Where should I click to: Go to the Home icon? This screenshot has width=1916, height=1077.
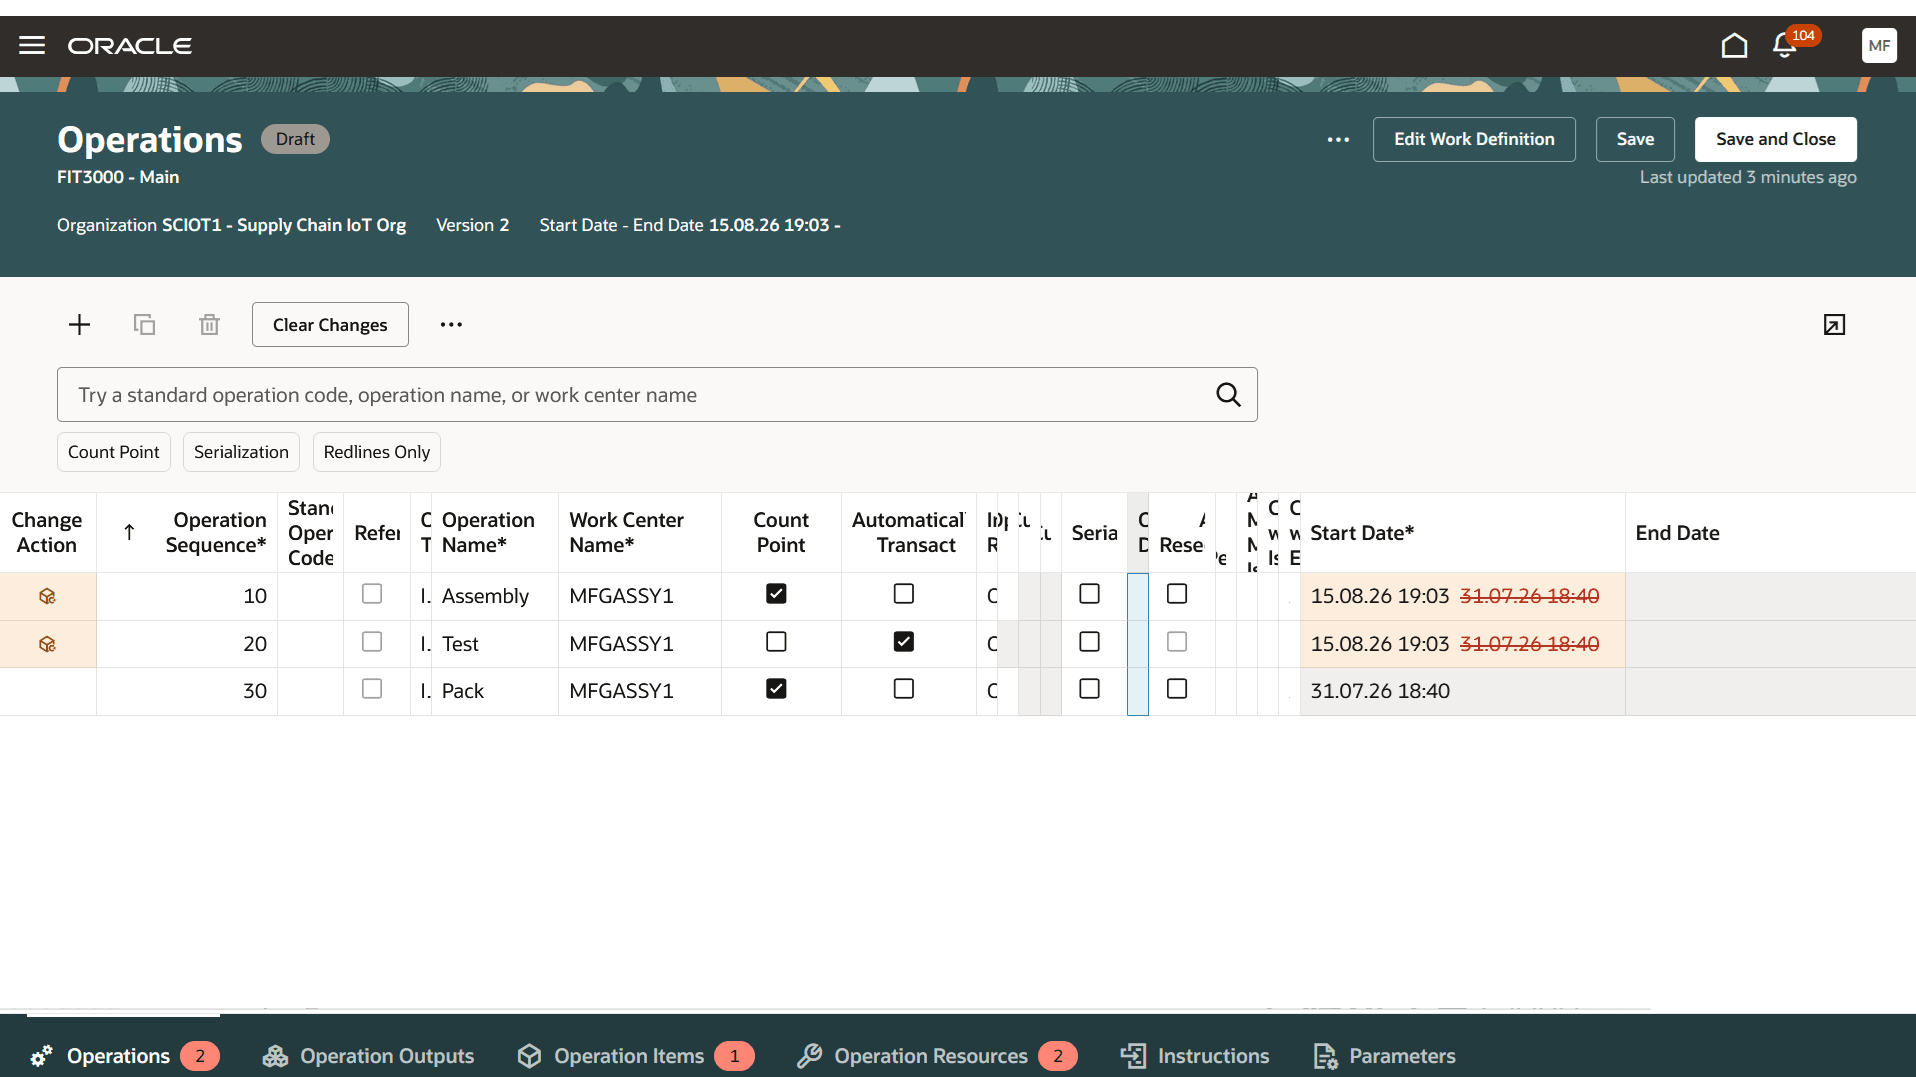pos(1734,46)
